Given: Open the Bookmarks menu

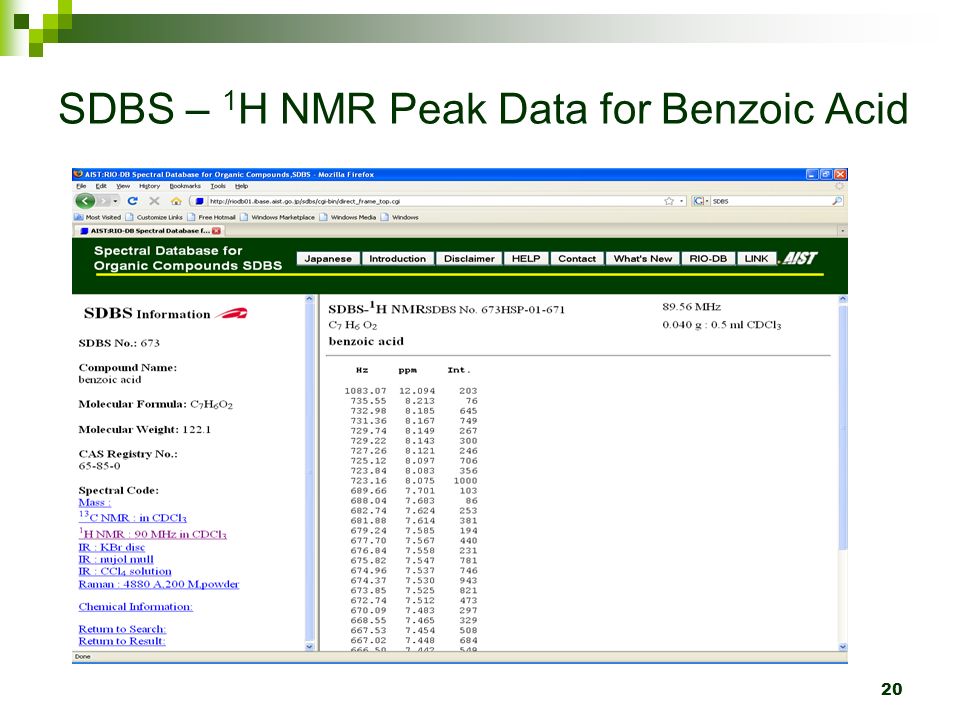Looking at the screenshot, I should click(185, 186).
